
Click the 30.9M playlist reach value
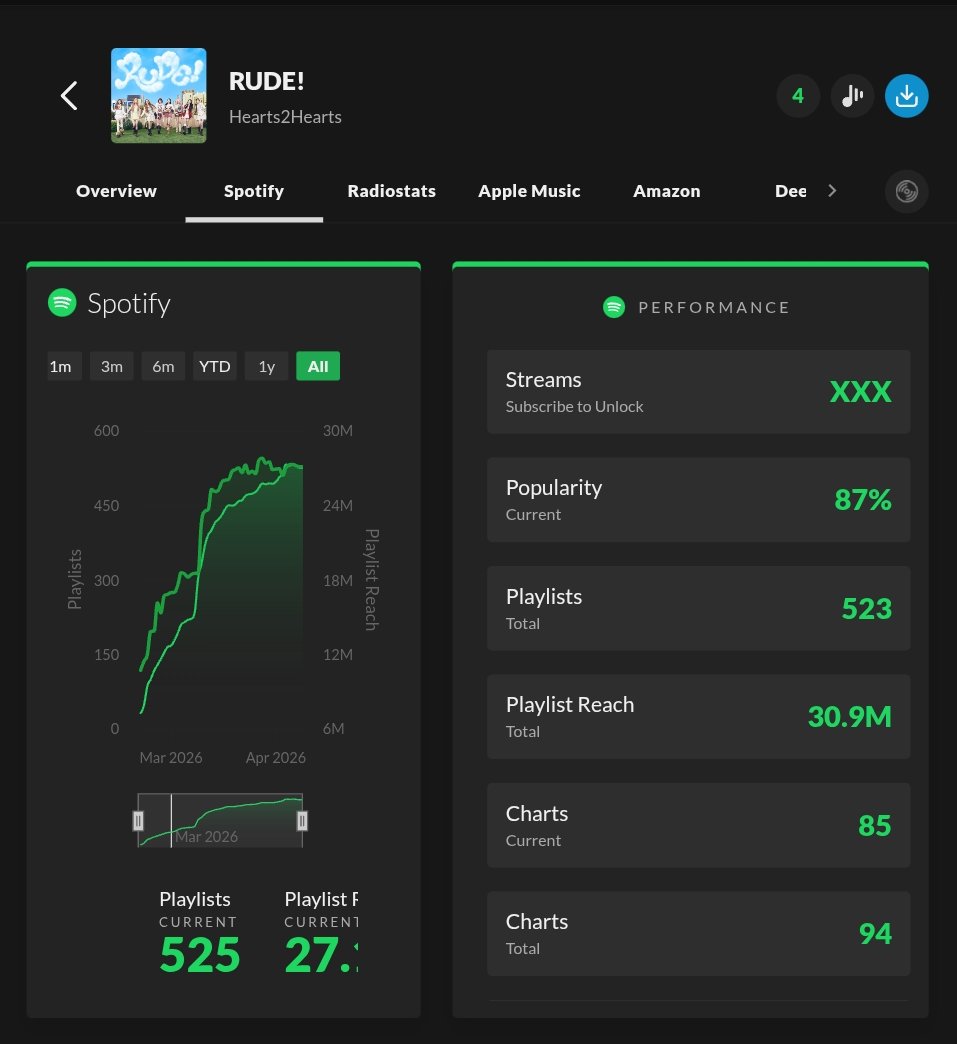point(850,716)
